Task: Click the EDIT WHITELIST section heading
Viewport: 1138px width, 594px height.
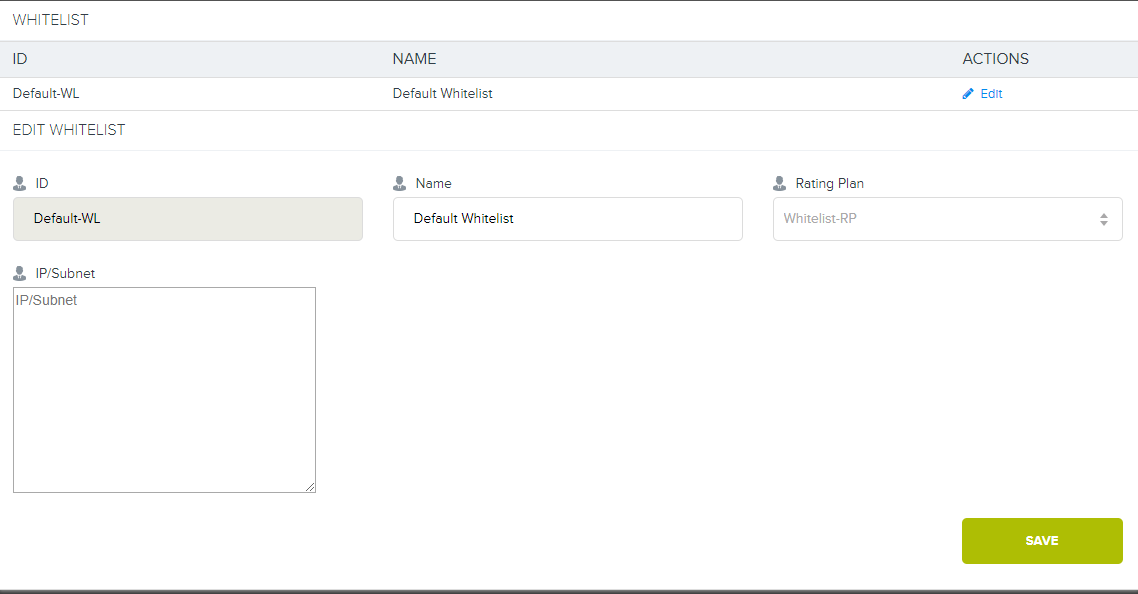Action: (x=69, y=130)
